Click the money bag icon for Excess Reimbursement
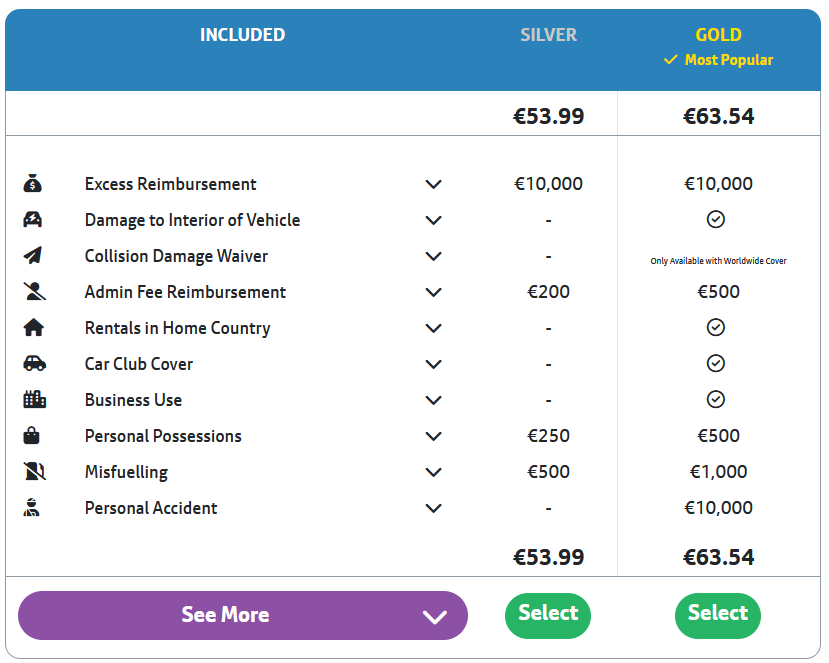Image resolution: width=829 pixels, height=663 pixels. (x=33, y=183)
